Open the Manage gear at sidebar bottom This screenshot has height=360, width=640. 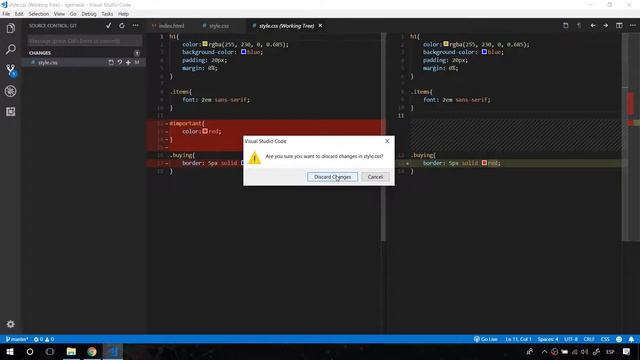(11, 324)
